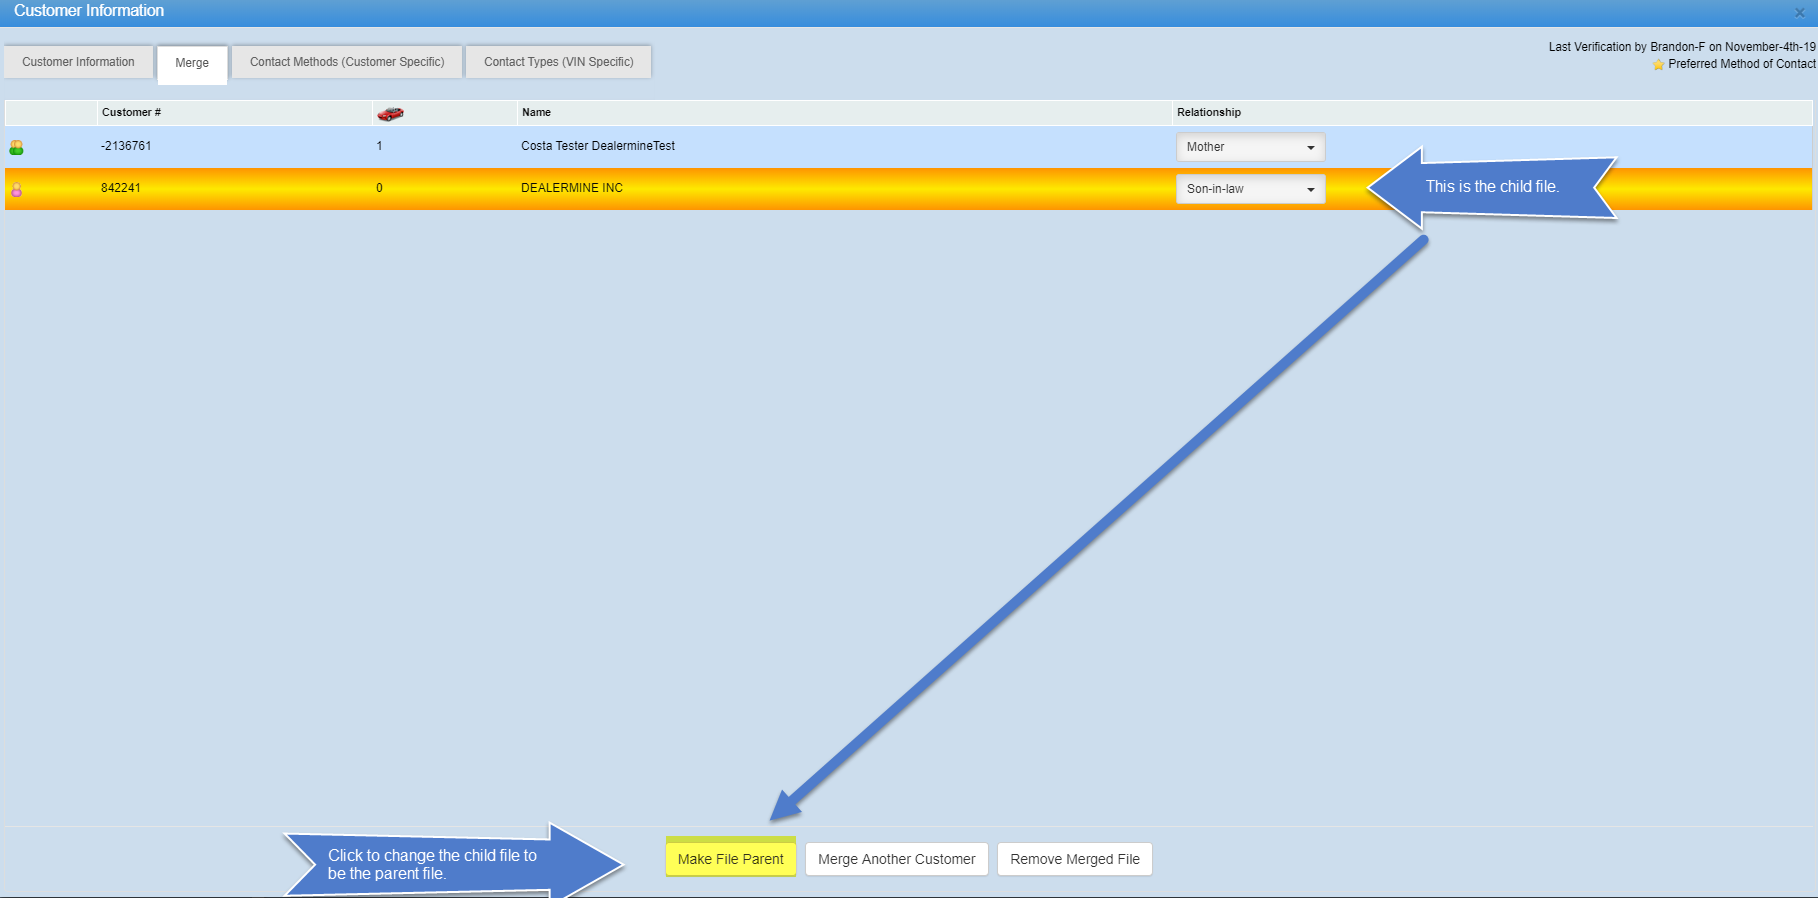Click the Relationship column header
Image resolution: width=1818 pixels, height=898 pixels.
tap(1208, 112)
